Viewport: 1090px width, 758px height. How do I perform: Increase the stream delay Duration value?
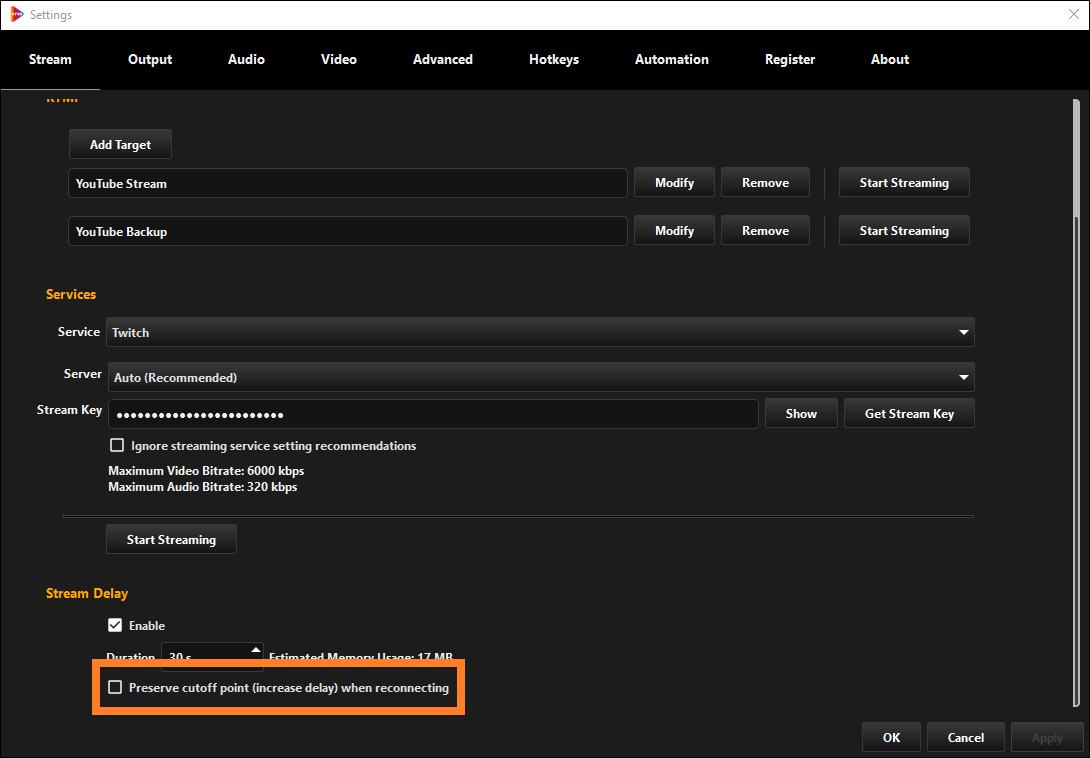tap(256, 650)
